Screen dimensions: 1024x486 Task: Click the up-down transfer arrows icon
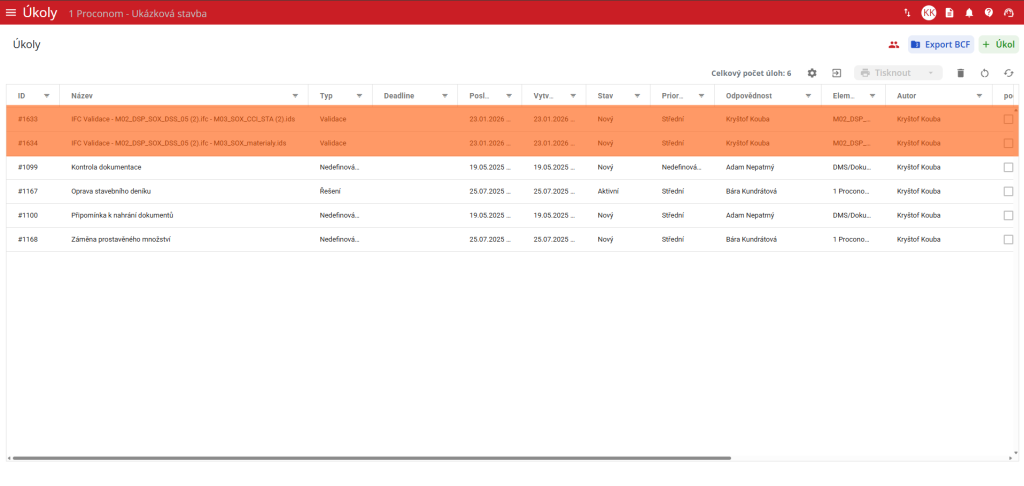pos(907,13)
